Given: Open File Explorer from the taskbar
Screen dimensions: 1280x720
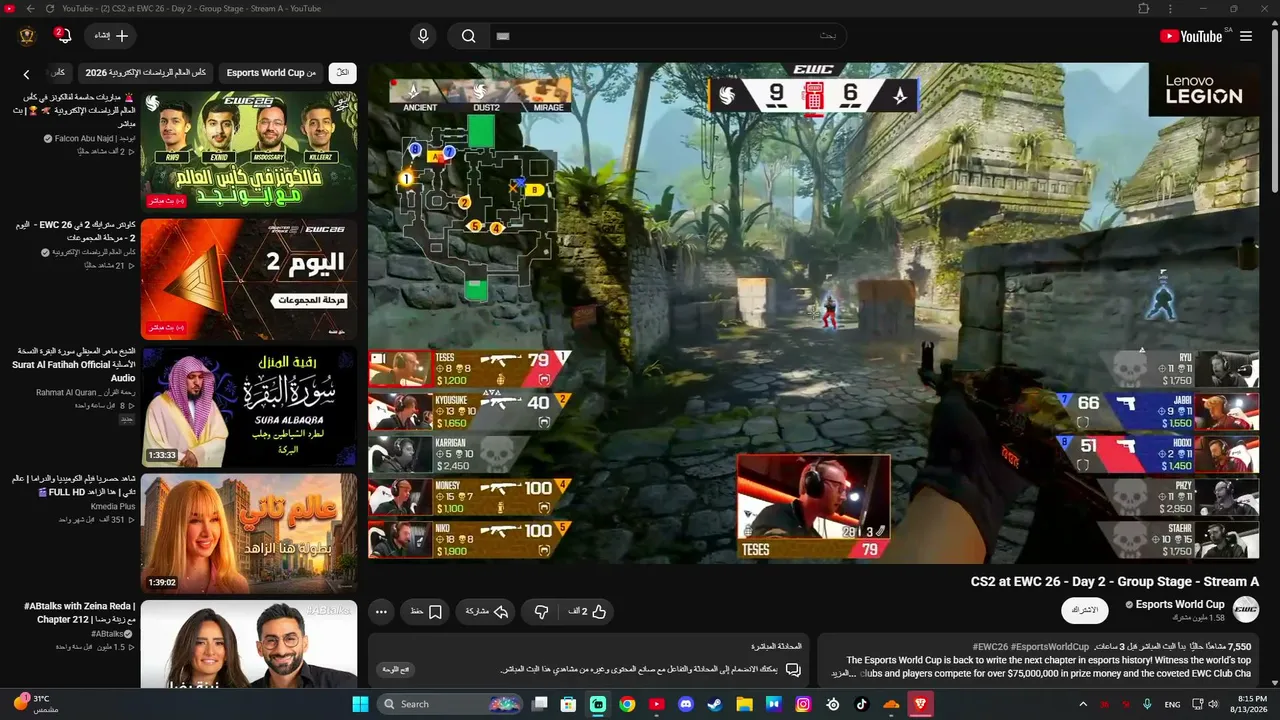Looking at the screenshot, I should click(x=745, y=704).
